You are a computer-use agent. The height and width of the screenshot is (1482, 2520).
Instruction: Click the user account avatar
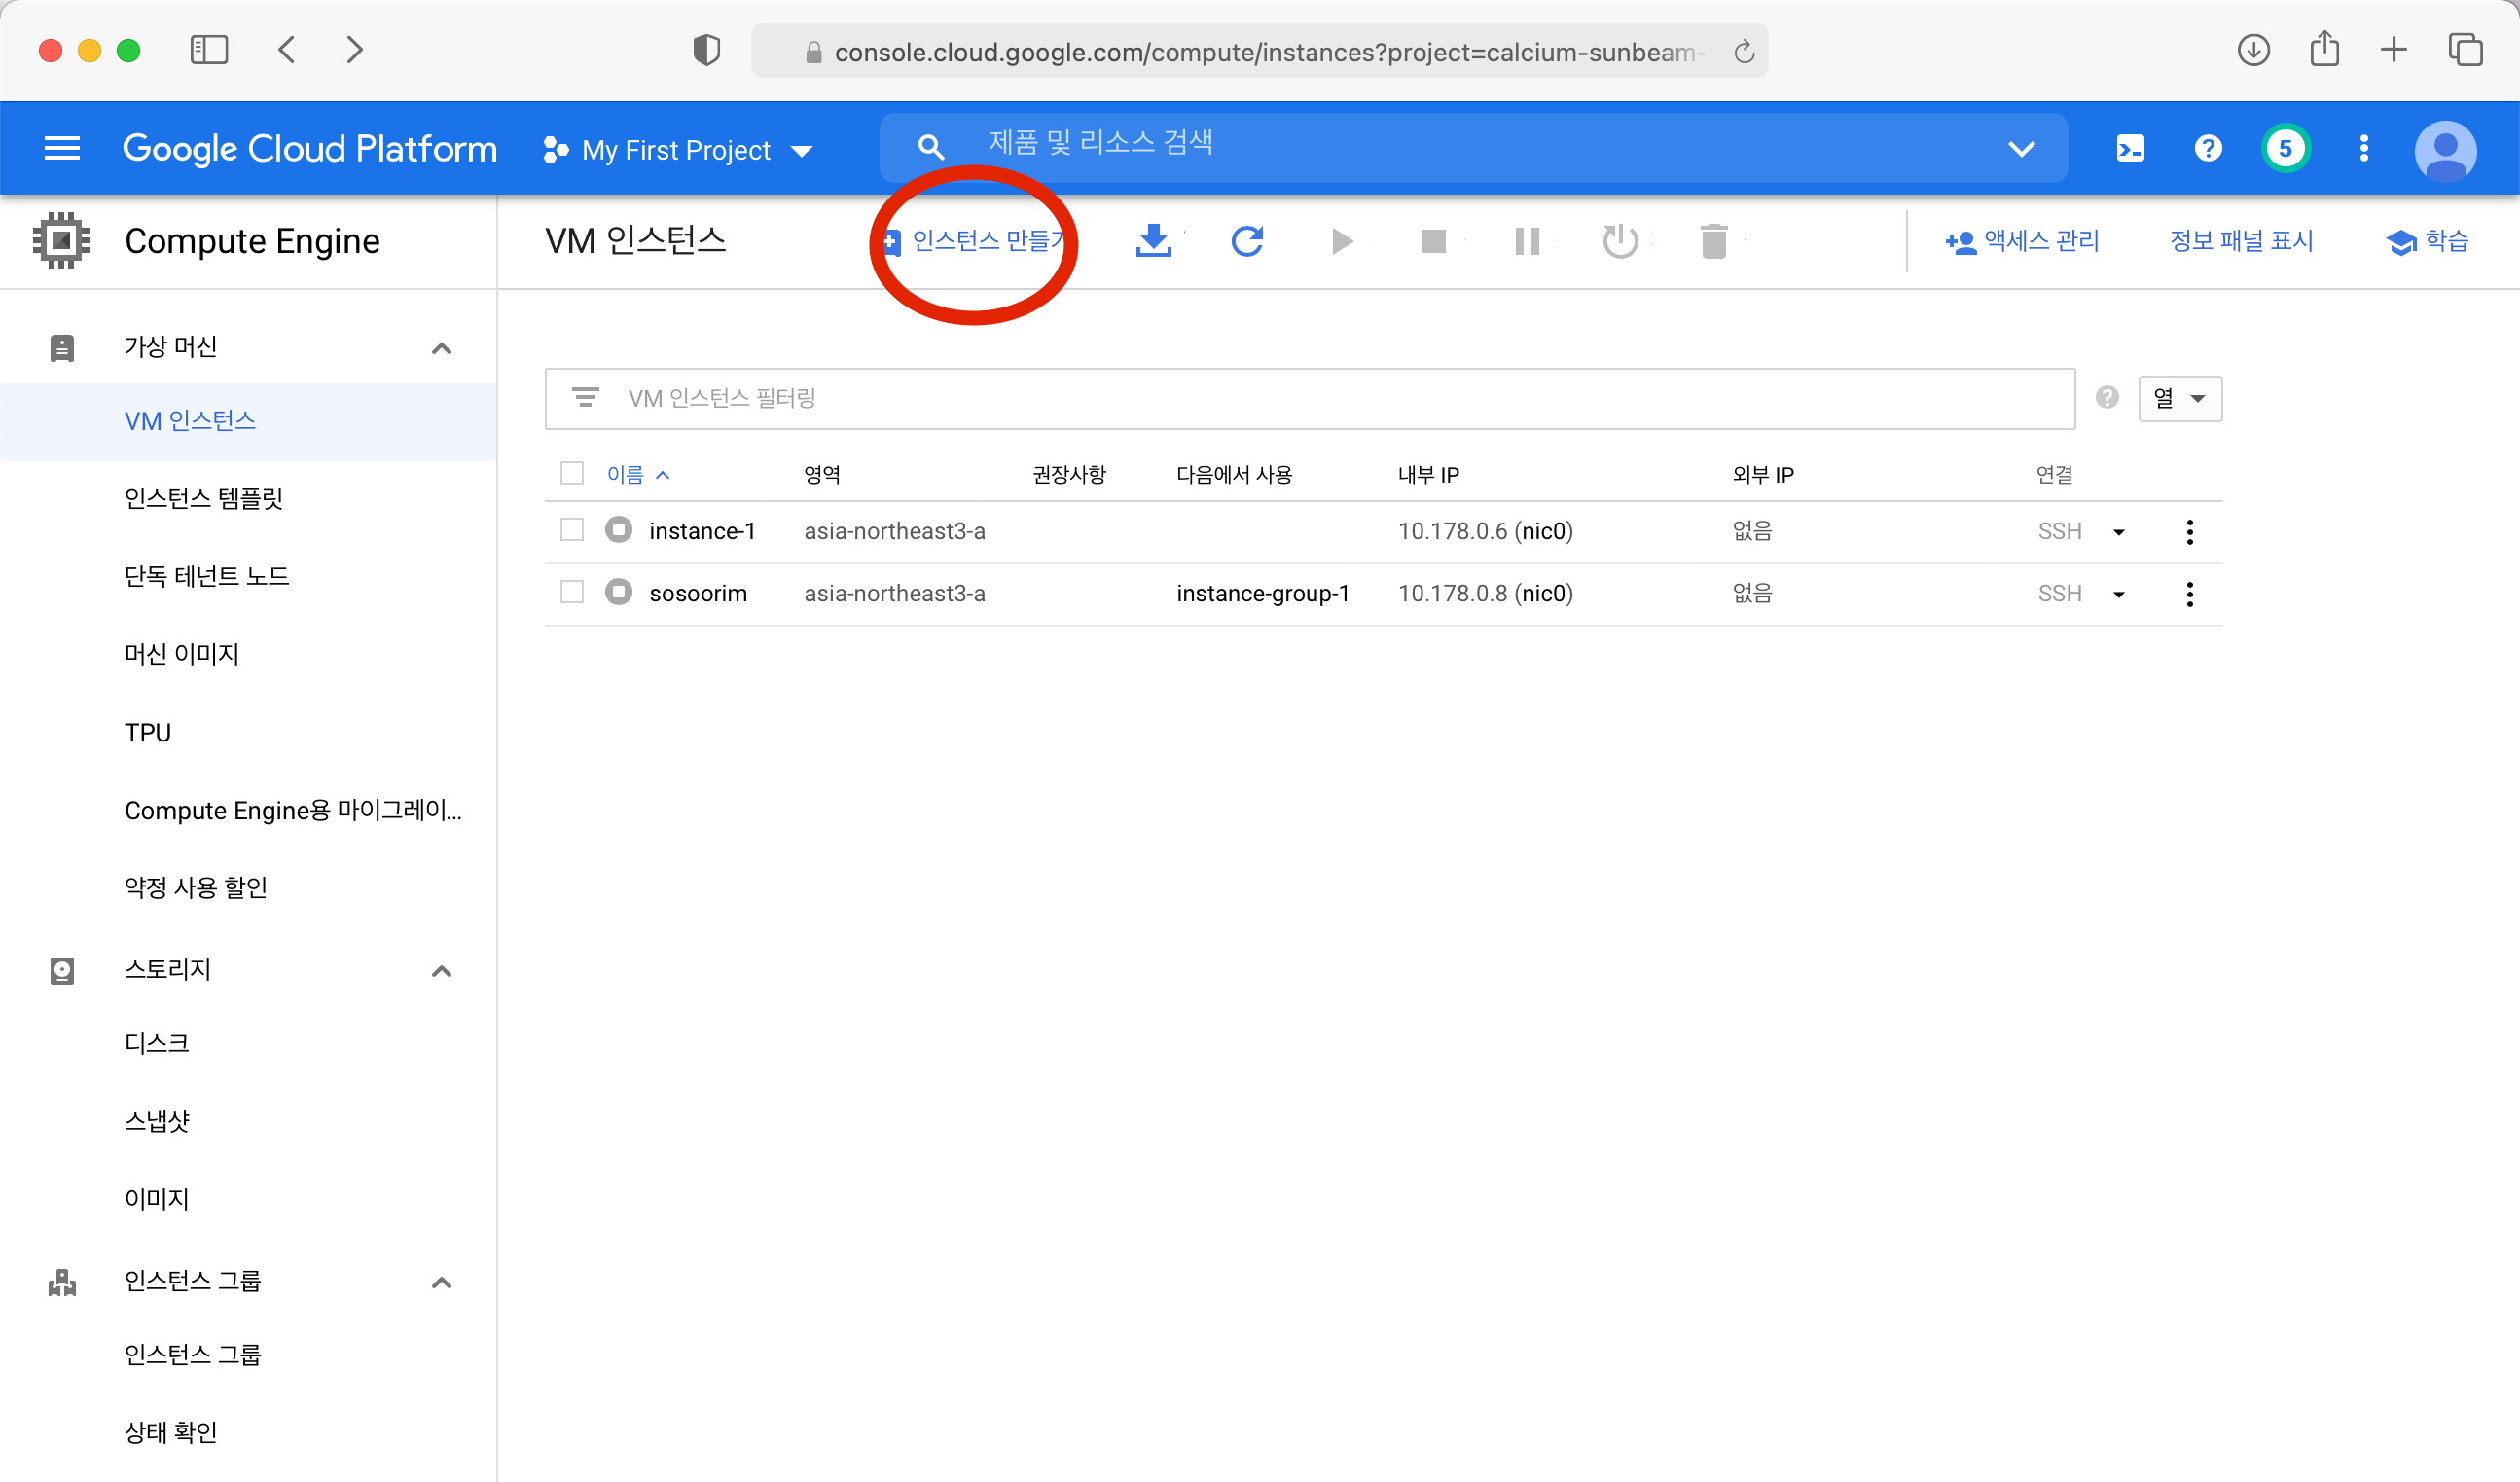click(x=2444, y=149)
